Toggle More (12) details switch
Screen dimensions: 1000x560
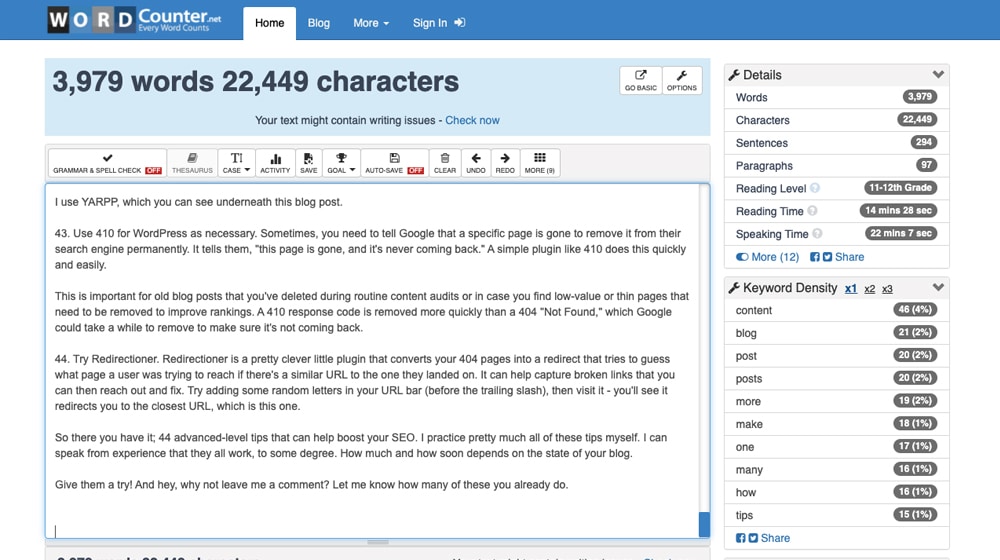767,257
